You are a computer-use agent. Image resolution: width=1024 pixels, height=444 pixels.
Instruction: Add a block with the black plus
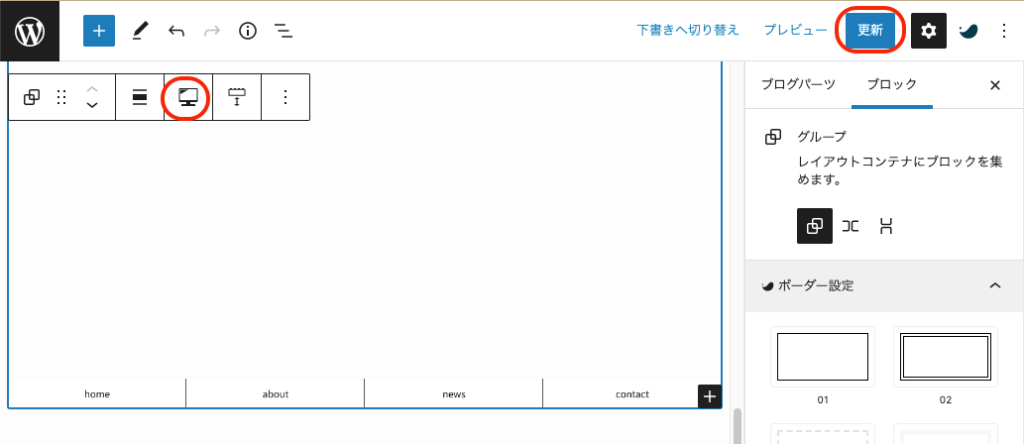[x=710, y=396]
